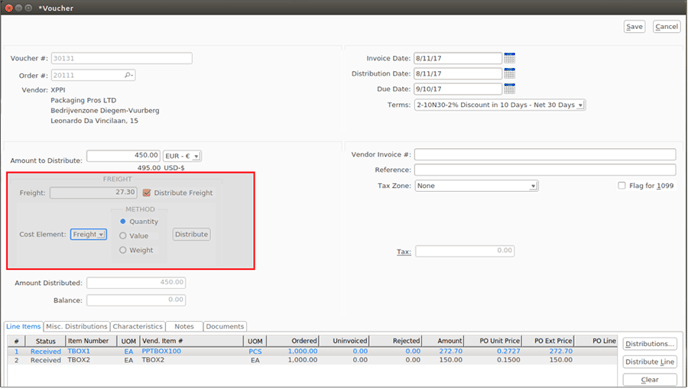Click the Save button
688x389 pixels.
pyautogui.click(x=634, y=26)
